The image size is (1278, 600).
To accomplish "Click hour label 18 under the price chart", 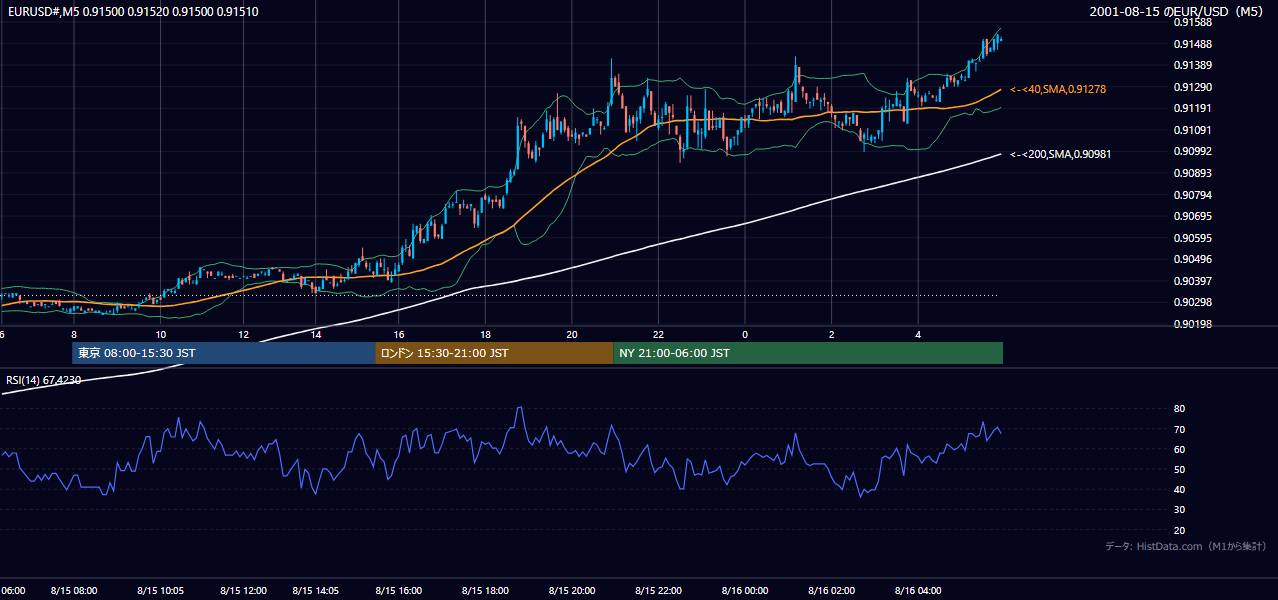I will point(485,334).
